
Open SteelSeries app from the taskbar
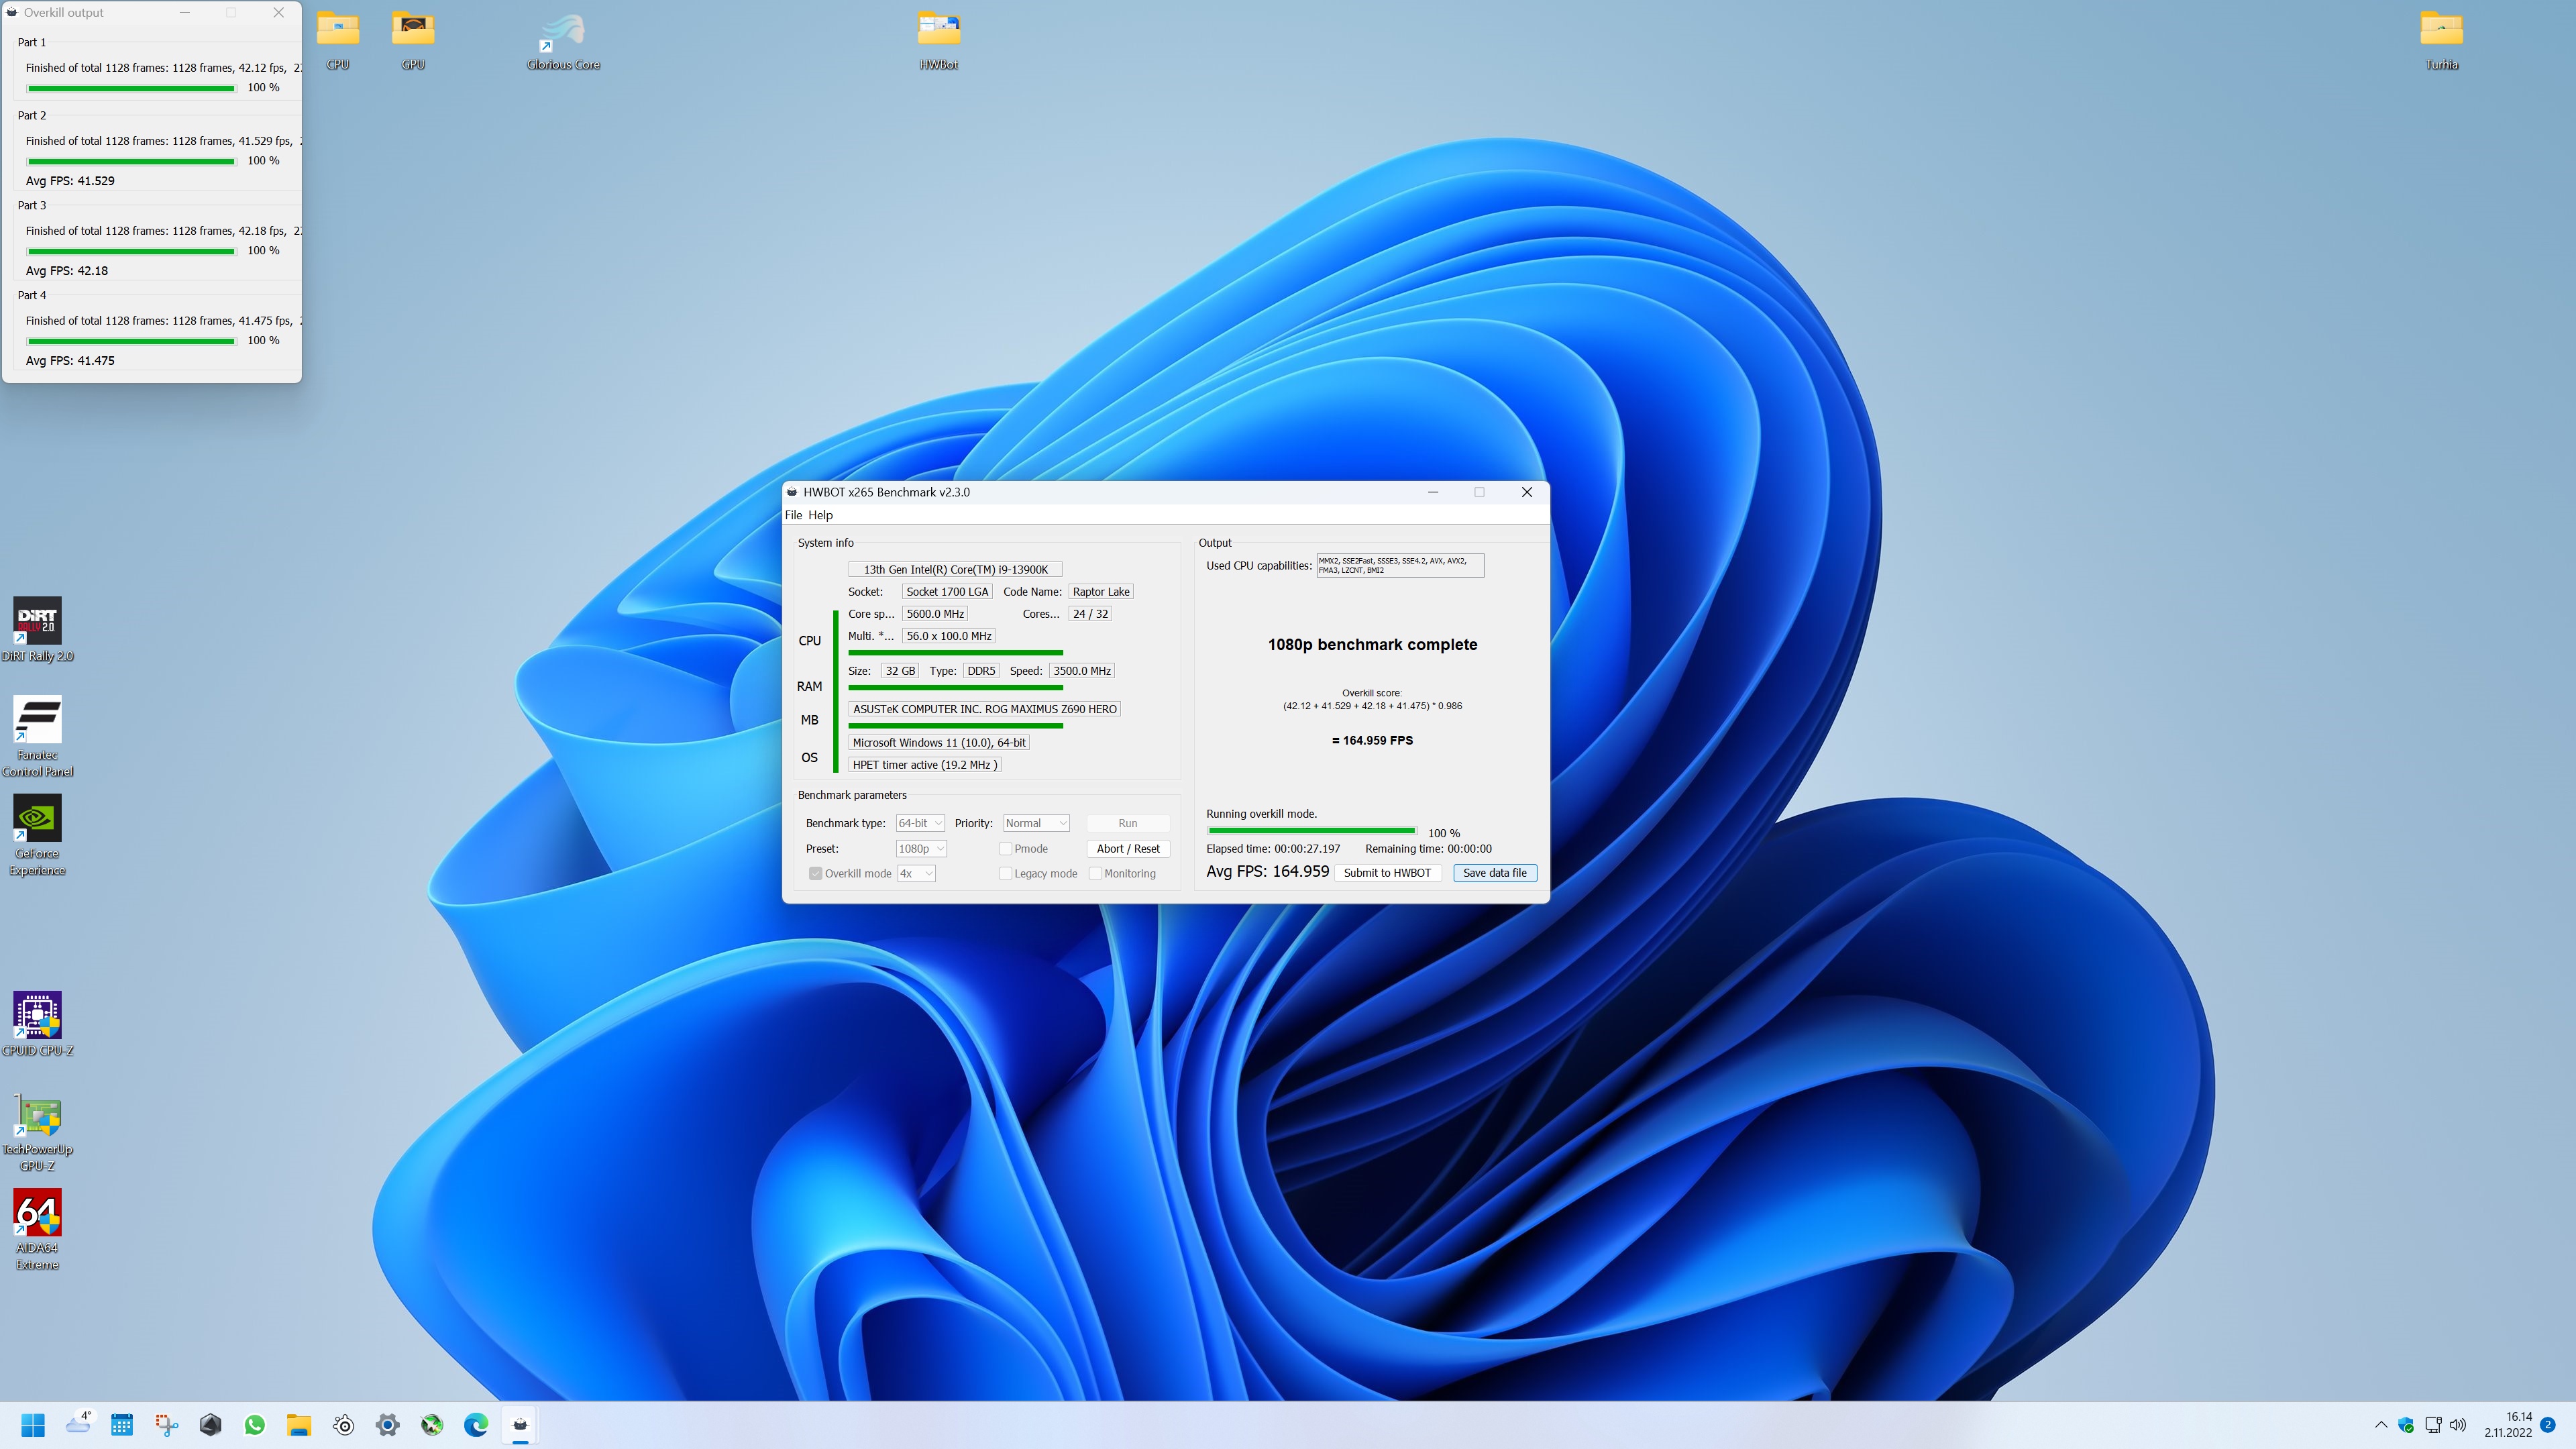(x=343, y=1425)
